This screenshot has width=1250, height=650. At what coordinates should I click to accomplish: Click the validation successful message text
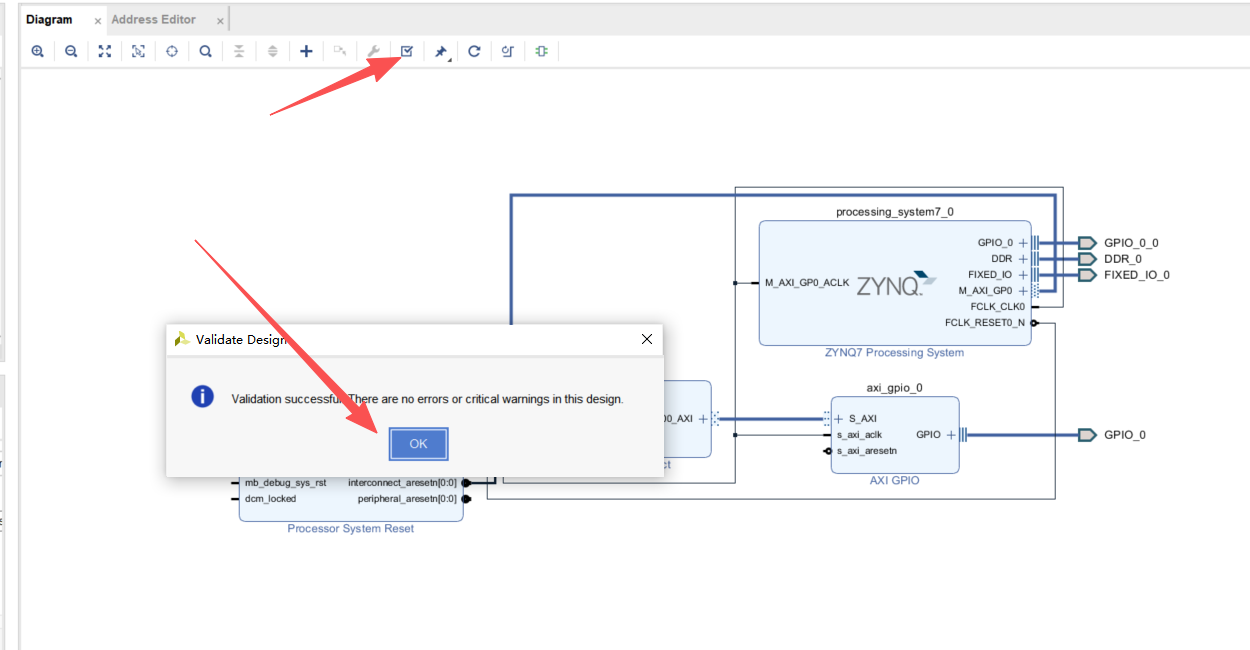click(x=427, y=399)
